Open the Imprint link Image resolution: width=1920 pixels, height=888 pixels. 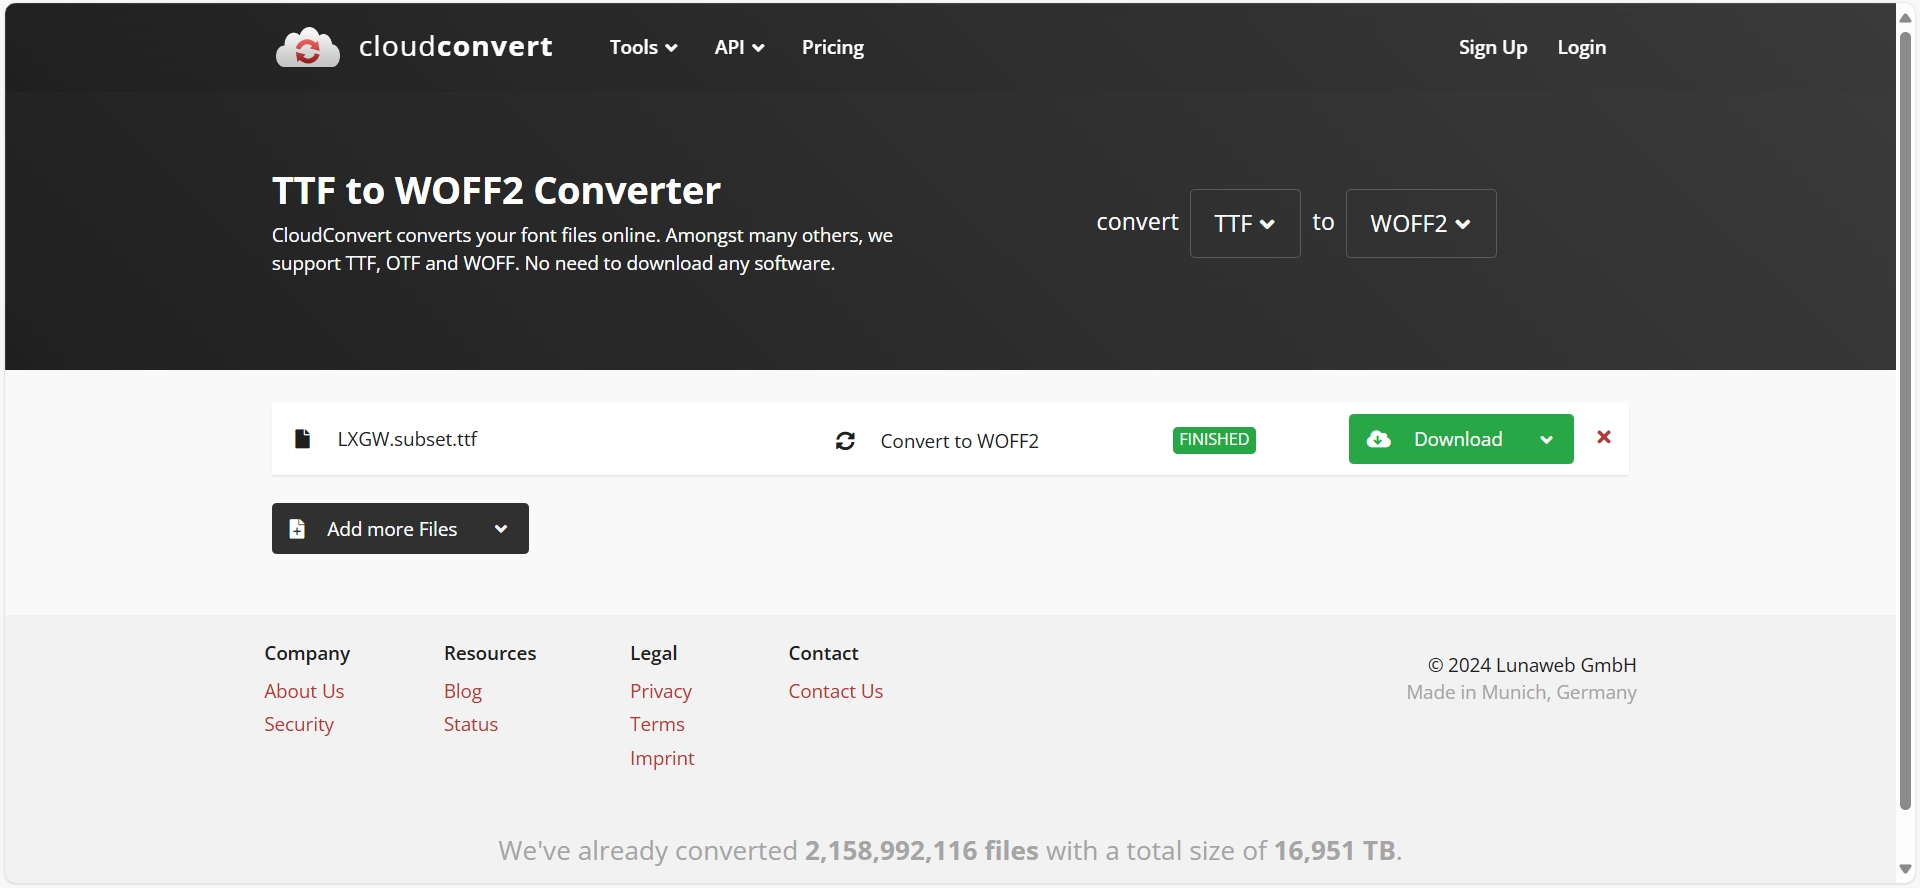(662, 758)
